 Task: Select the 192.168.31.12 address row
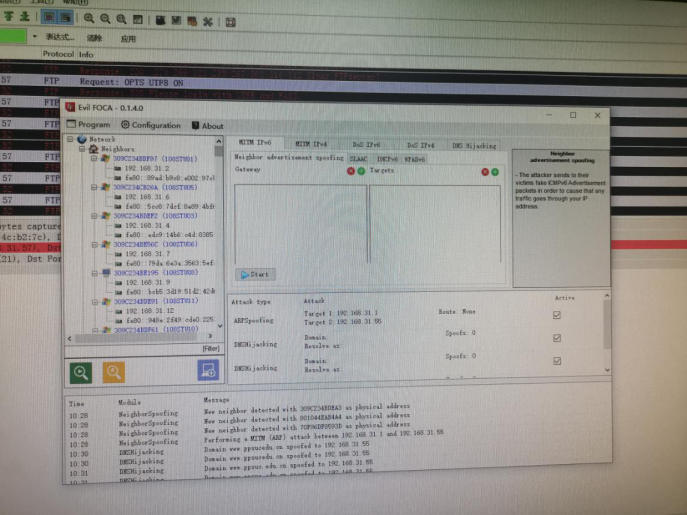point(149,311)
